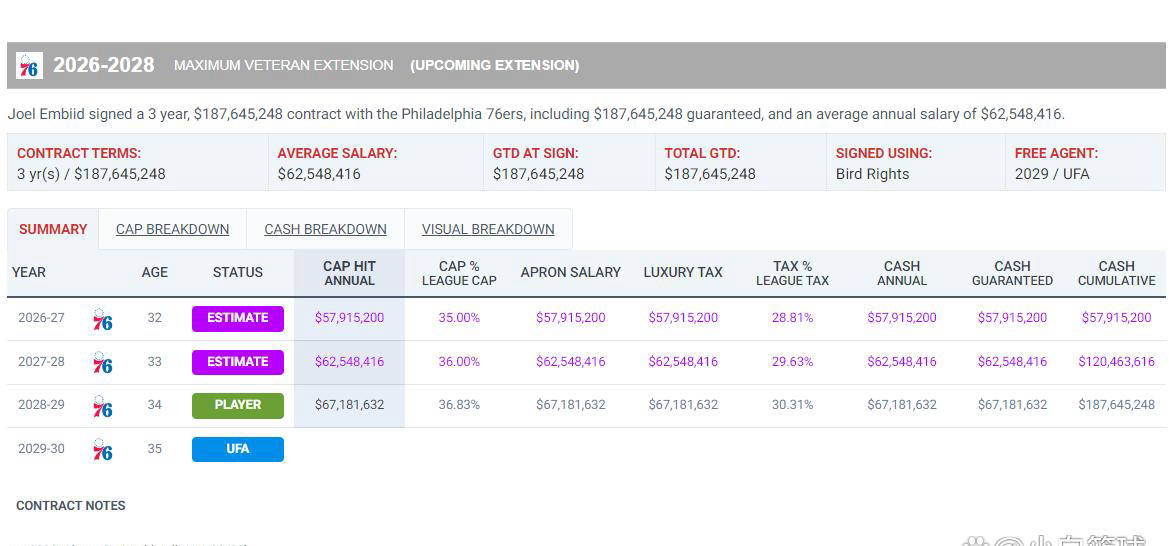Click the 2026-2028 header title
1169x546 pixels.
104,66
